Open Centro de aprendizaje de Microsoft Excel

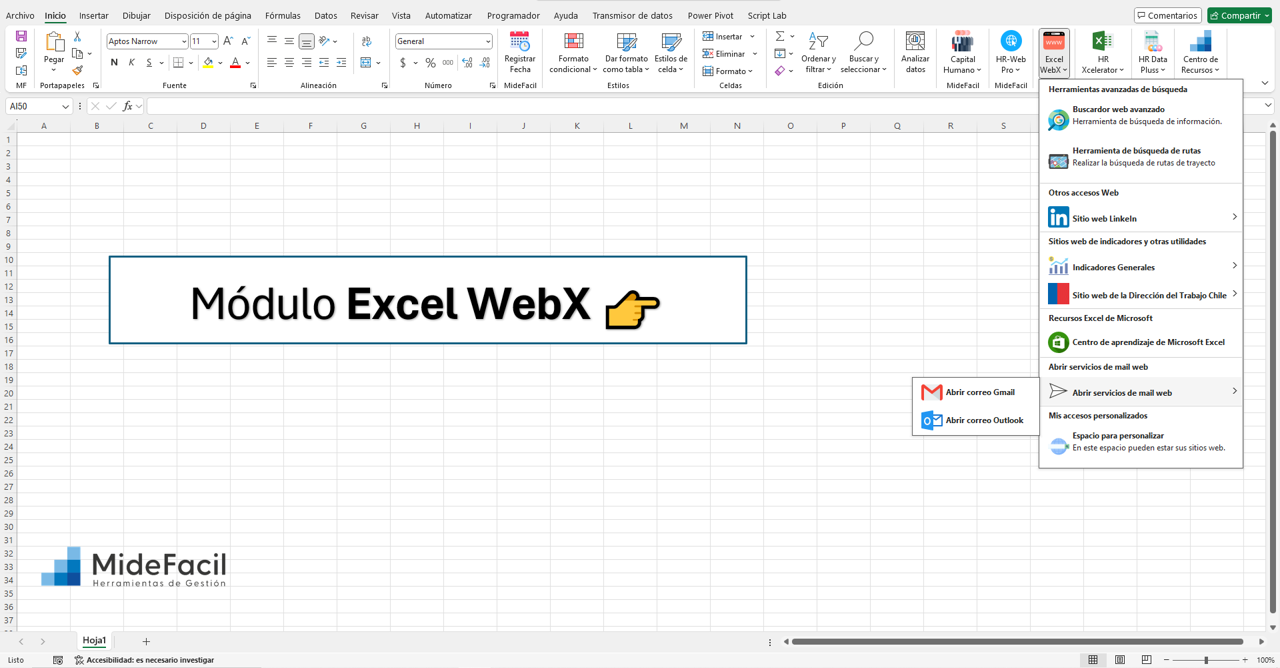click(1141, 342)
